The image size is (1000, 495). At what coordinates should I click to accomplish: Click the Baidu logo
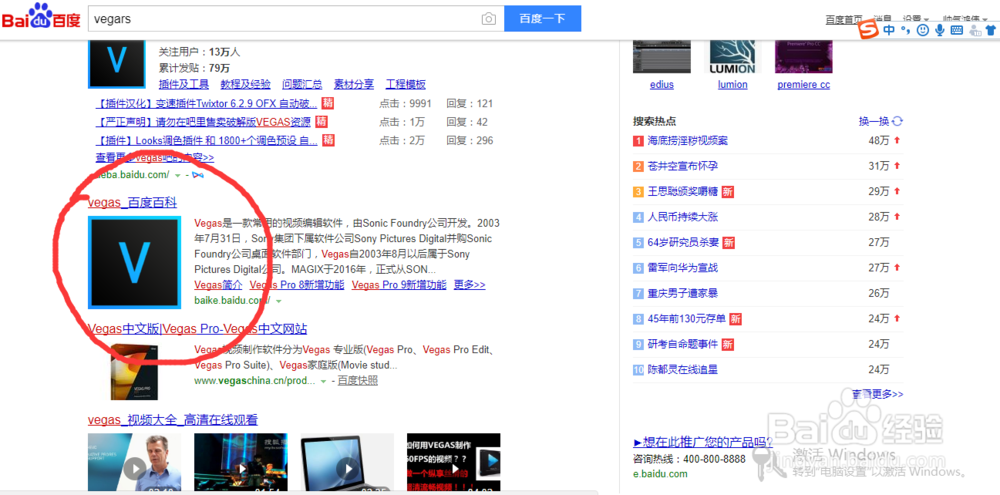pyautogui.click(x=41, y=18)
